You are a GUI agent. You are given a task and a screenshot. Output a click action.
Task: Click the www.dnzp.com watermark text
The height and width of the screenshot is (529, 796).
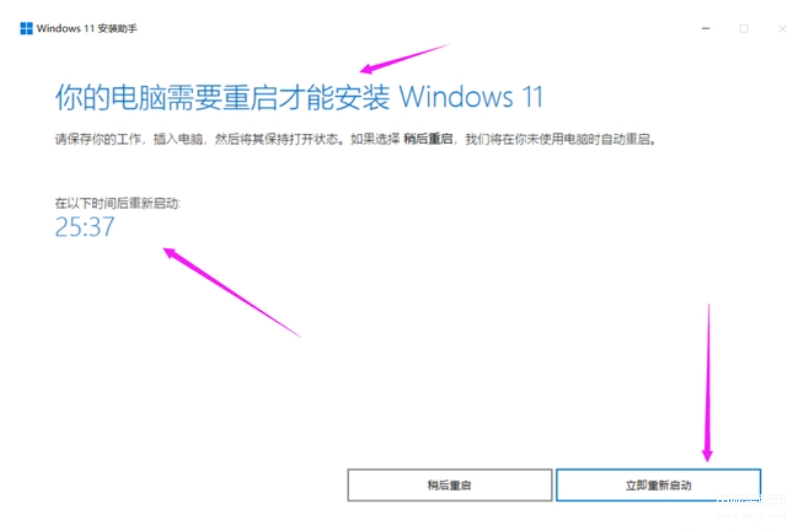click(751, 515)
